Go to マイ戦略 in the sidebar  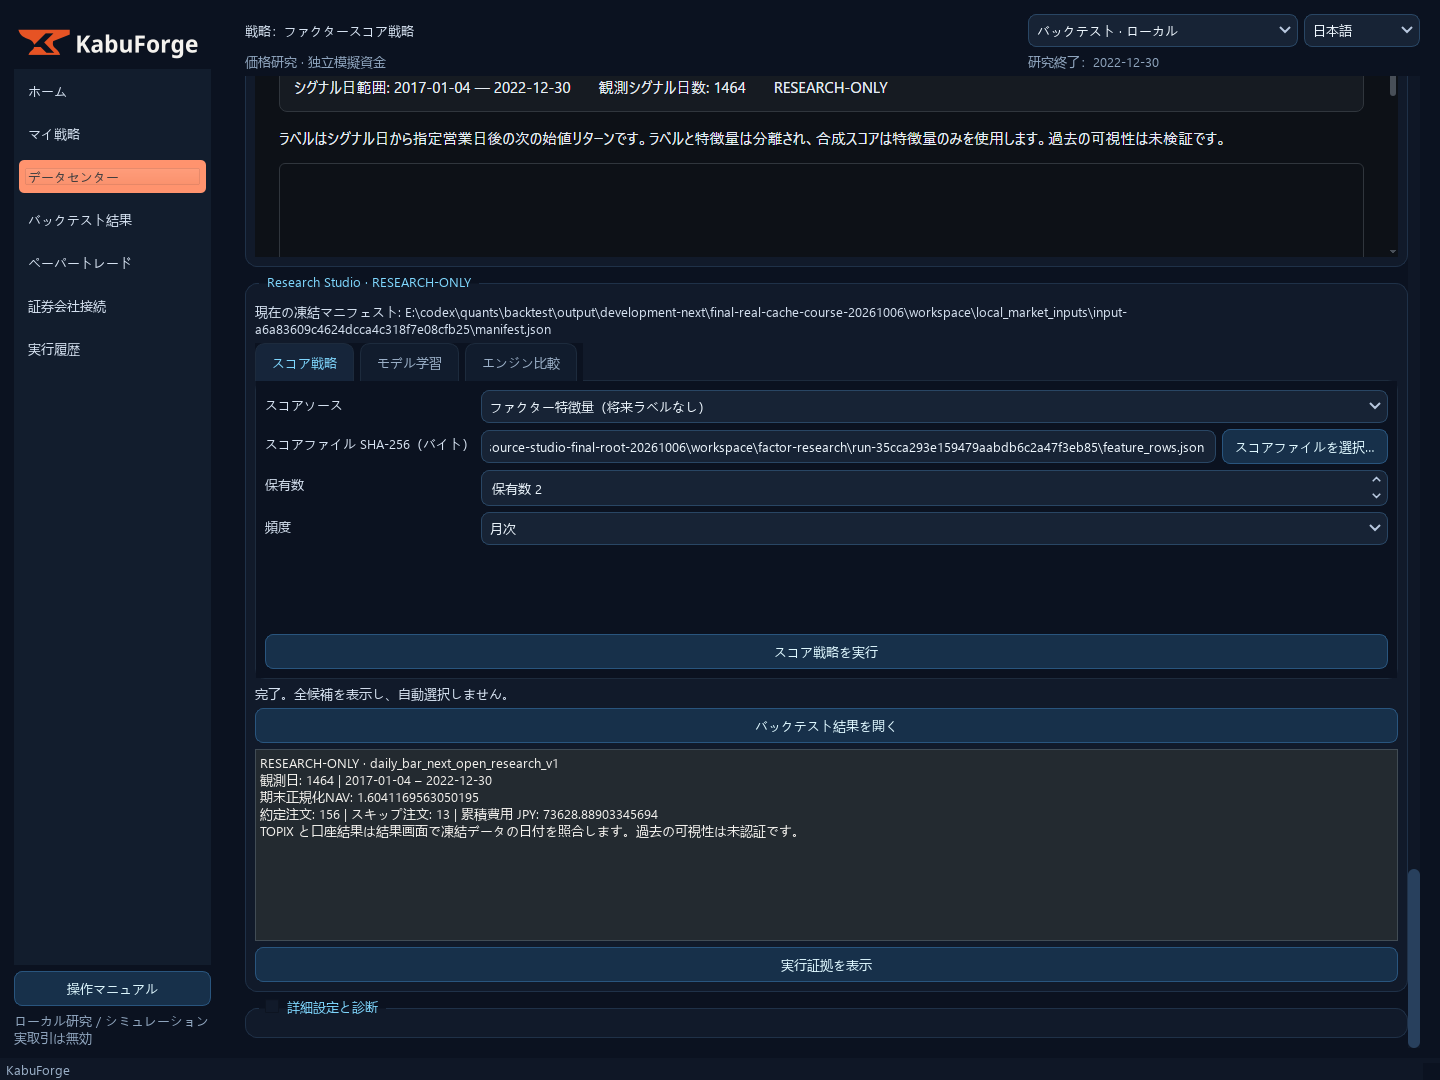click(112, 134)
